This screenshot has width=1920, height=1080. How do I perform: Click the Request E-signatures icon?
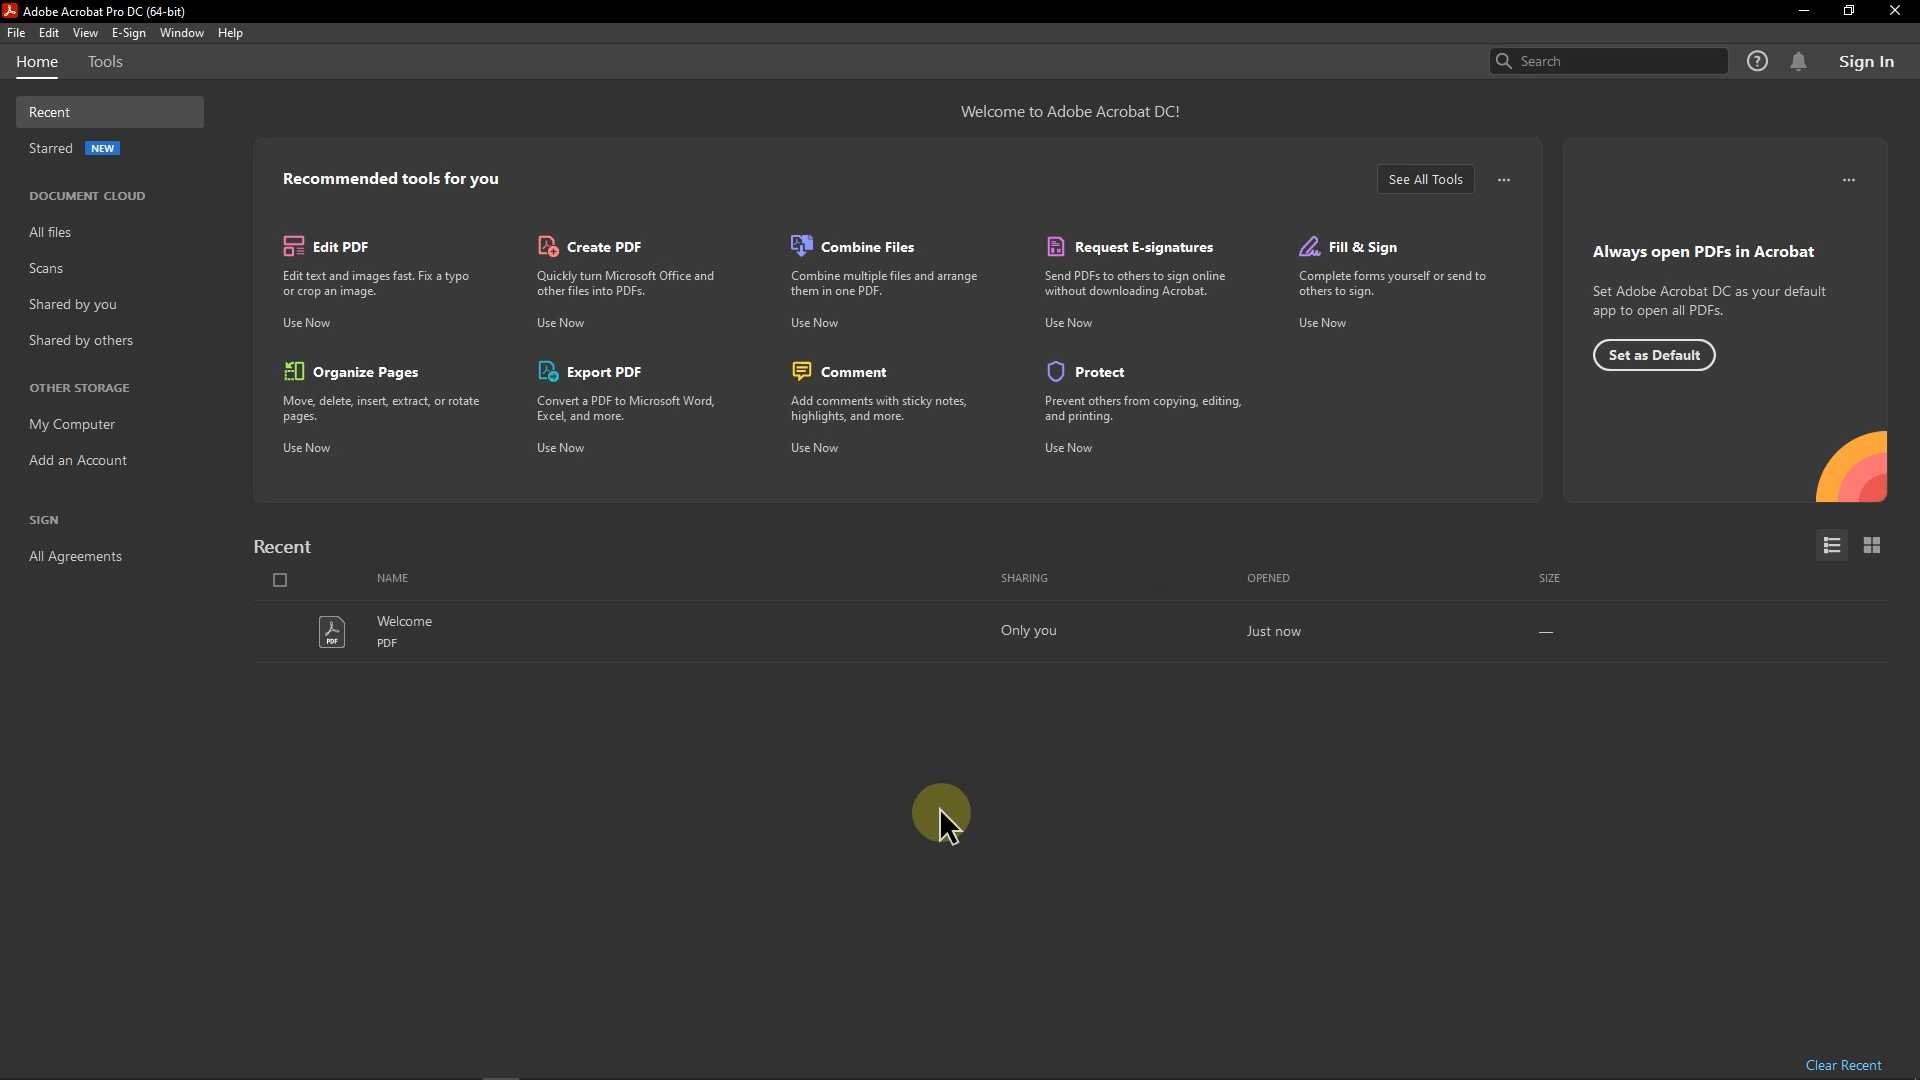(x=1055, y=246)
